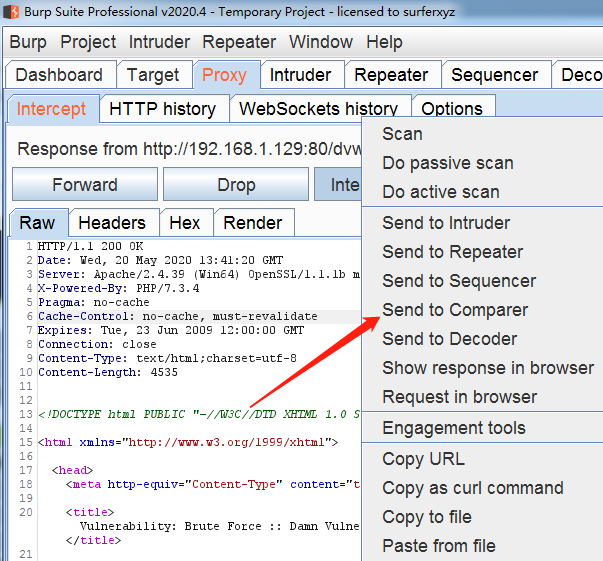Click the 'Response from http://192.168.1.129' label
The height and width of the screenshot is (561, 603).
click(189, 149)
